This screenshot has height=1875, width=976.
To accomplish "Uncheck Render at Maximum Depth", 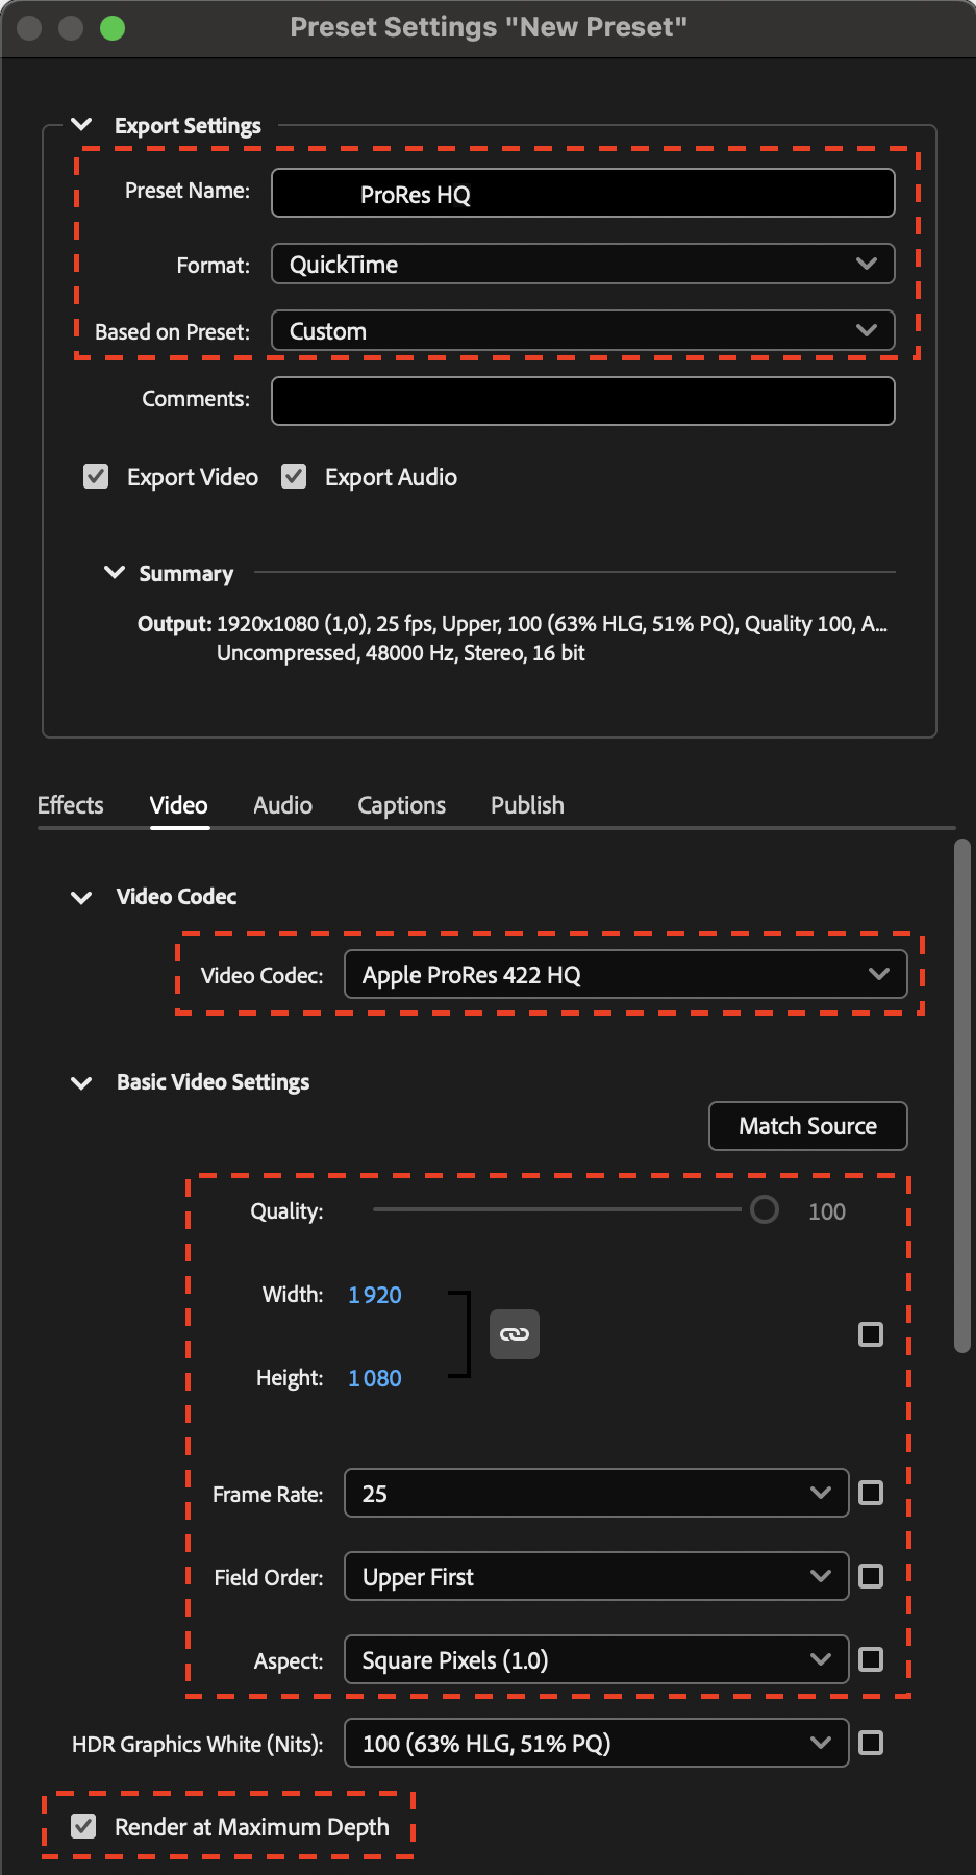I will tap(84, 1827).
